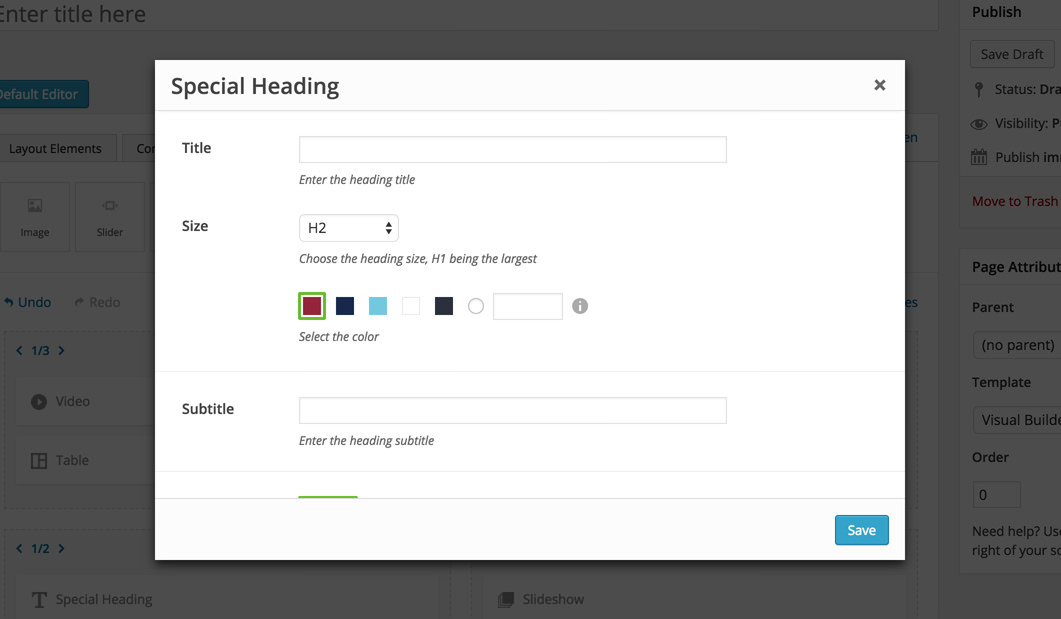This screenshot has width=1061, height=619.
Task: Click the page title field
Action: (467, 14)
